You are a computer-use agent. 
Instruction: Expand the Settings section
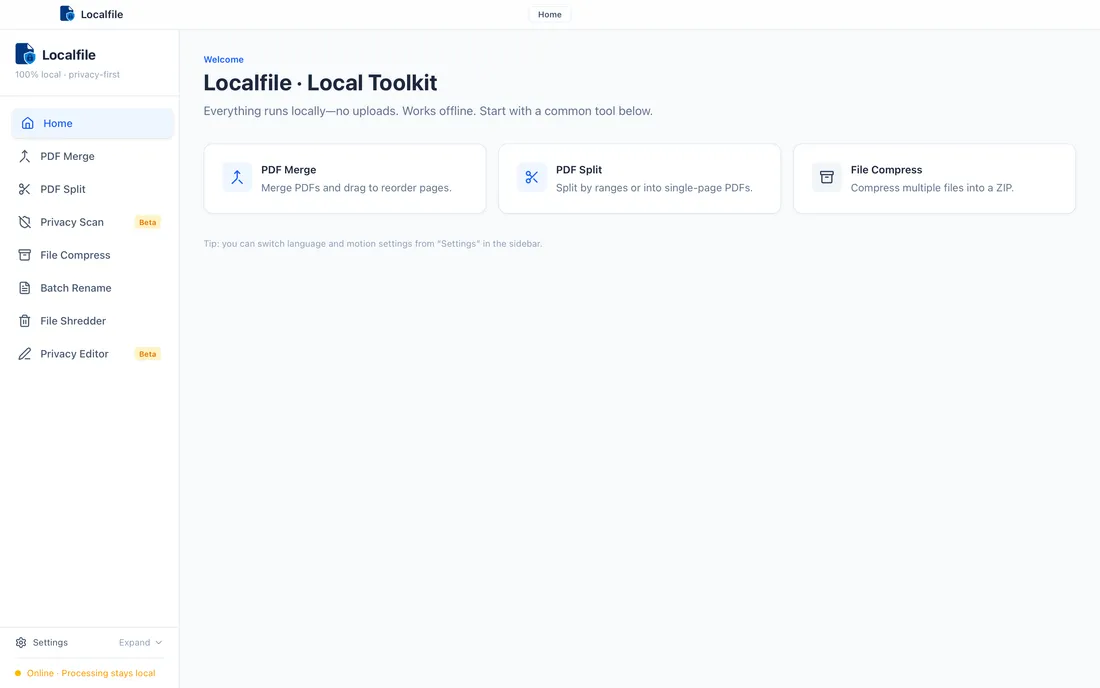coord(135,642)
